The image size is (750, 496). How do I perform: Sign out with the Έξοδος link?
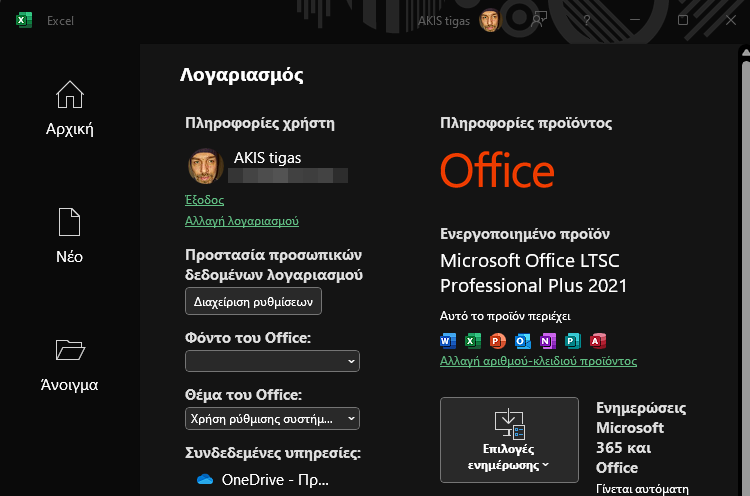tap(204, 200)
